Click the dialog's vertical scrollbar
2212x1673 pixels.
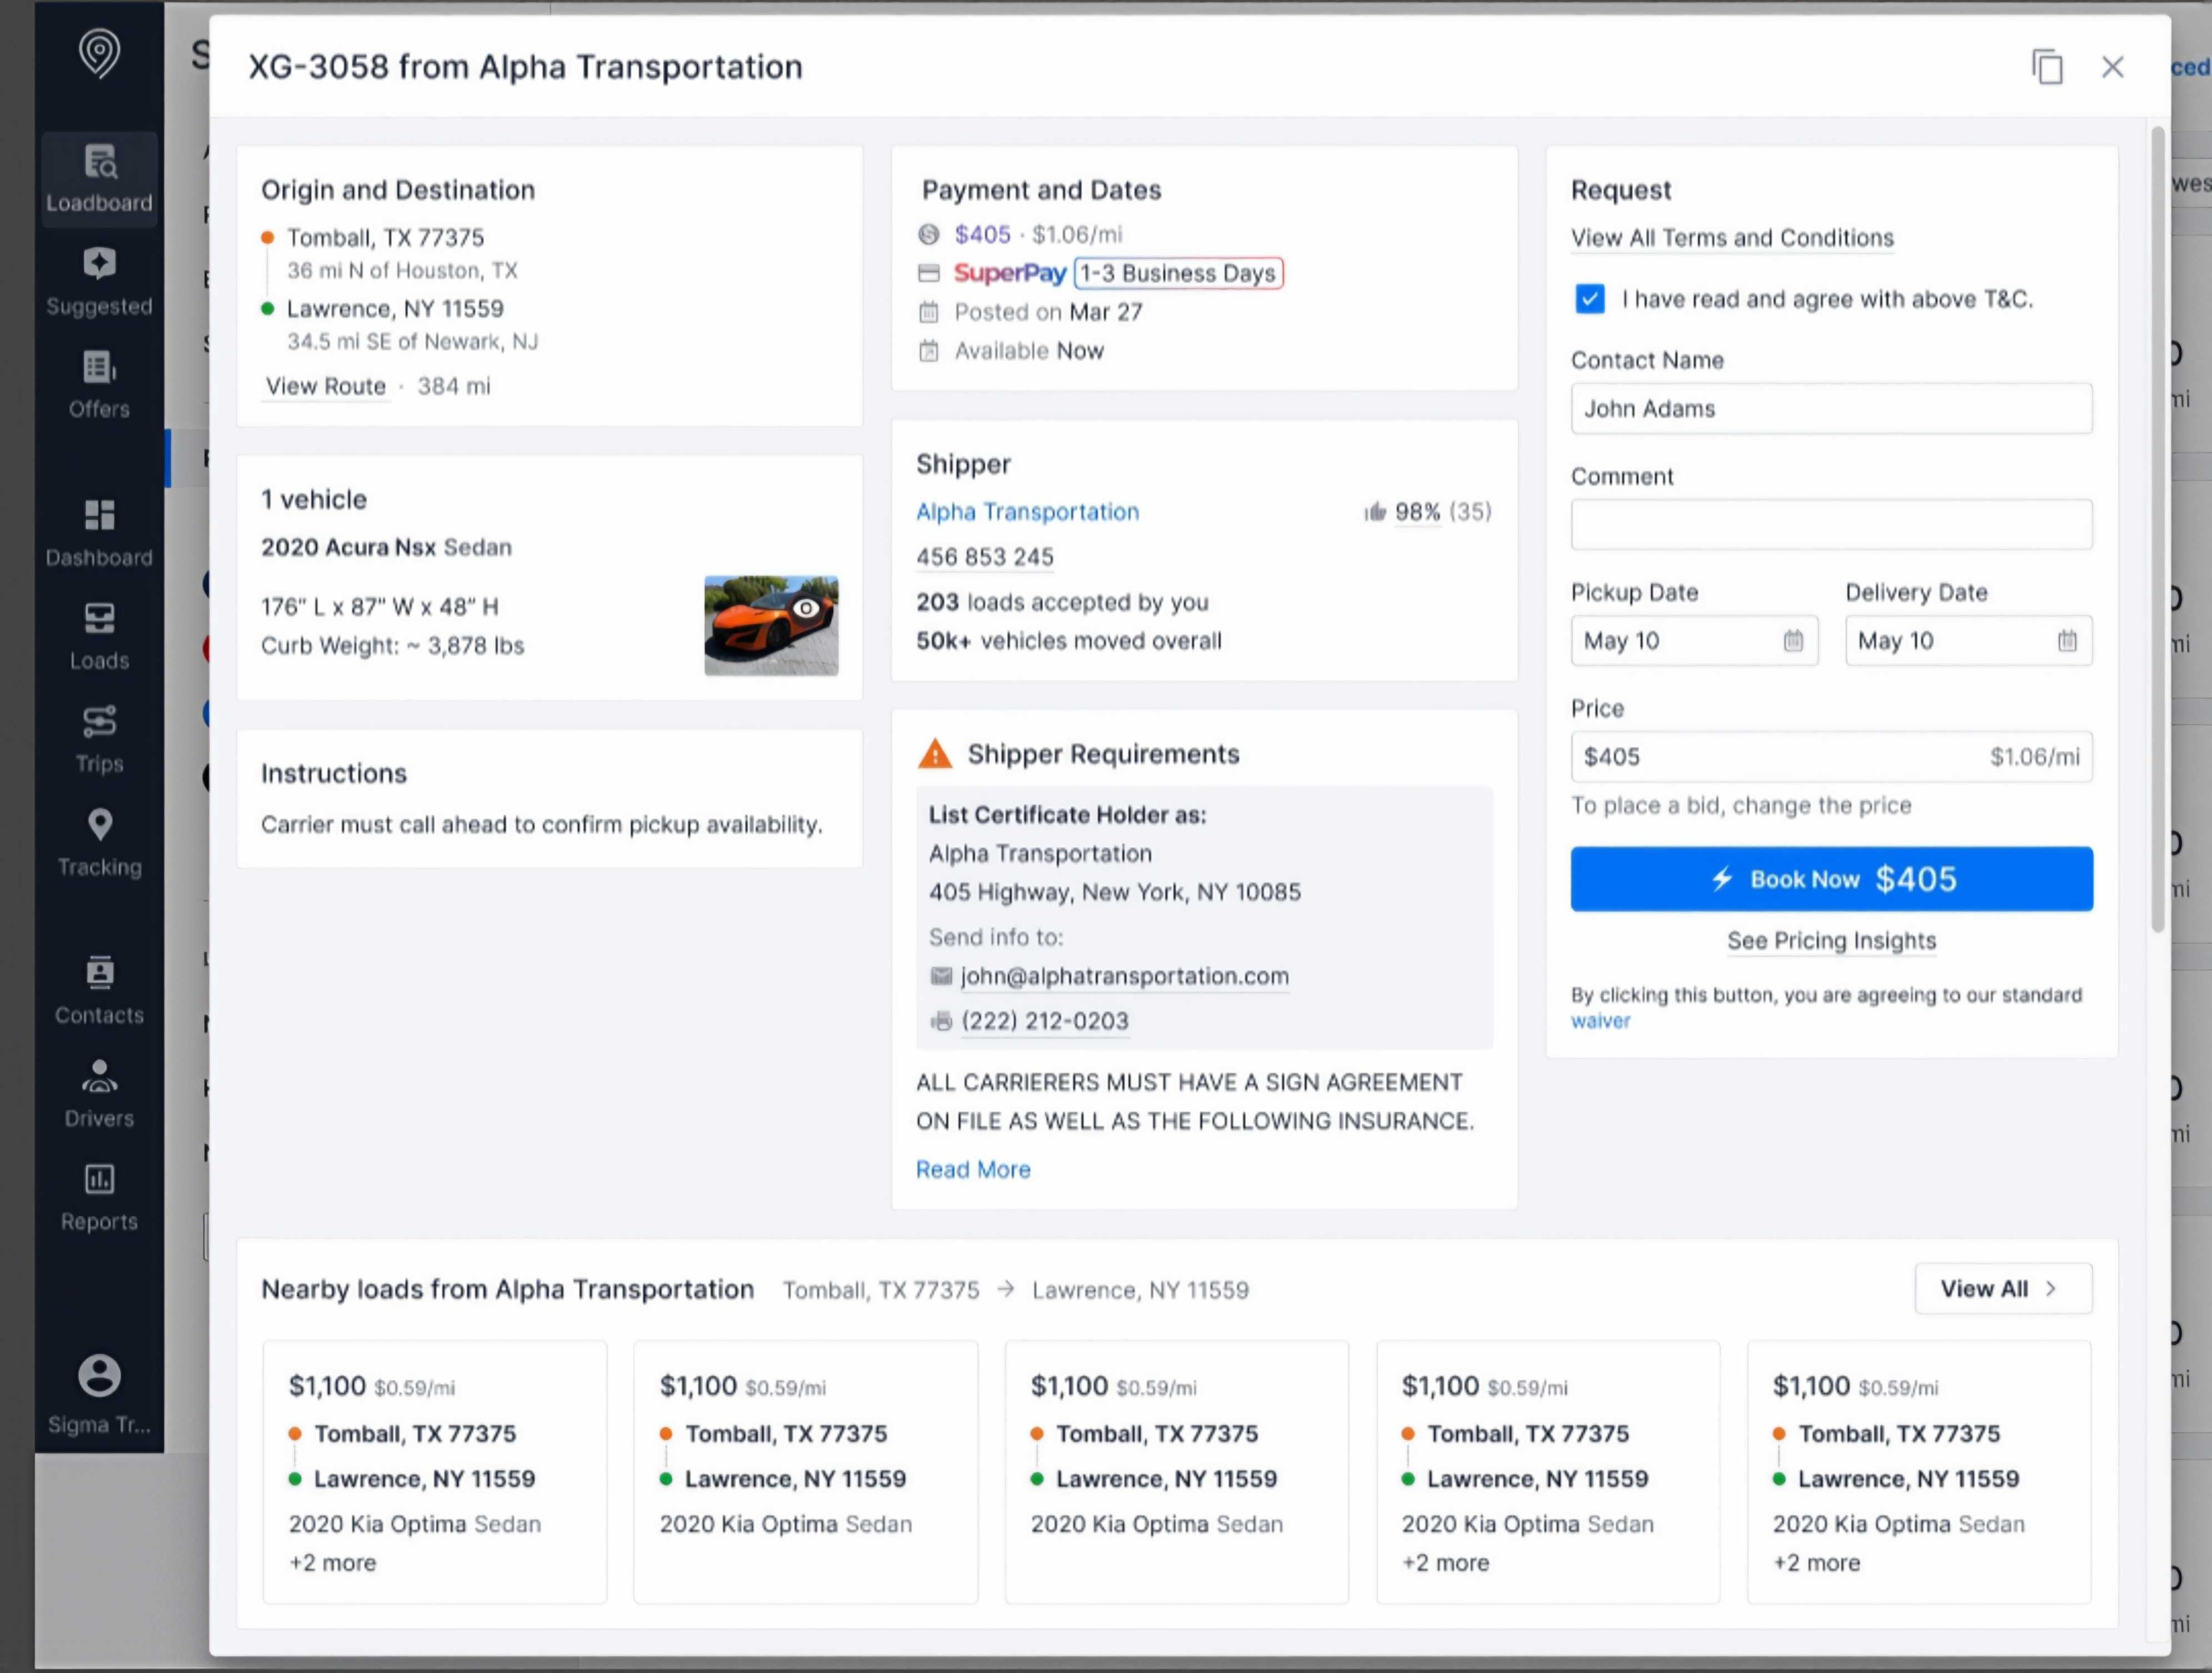point(2158,530)
